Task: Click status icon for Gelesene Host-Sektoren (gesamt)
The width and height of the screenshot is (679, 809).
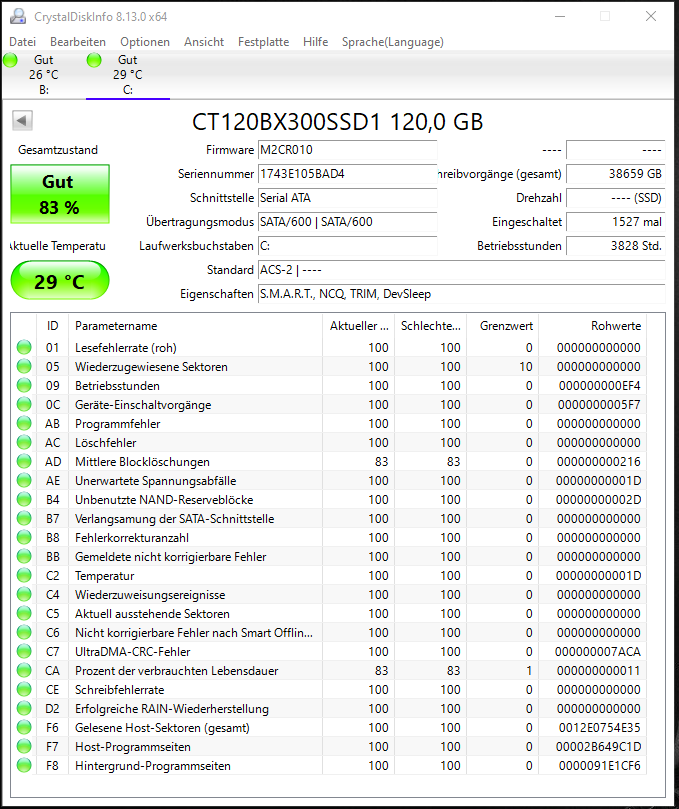Action: (24, 727)
